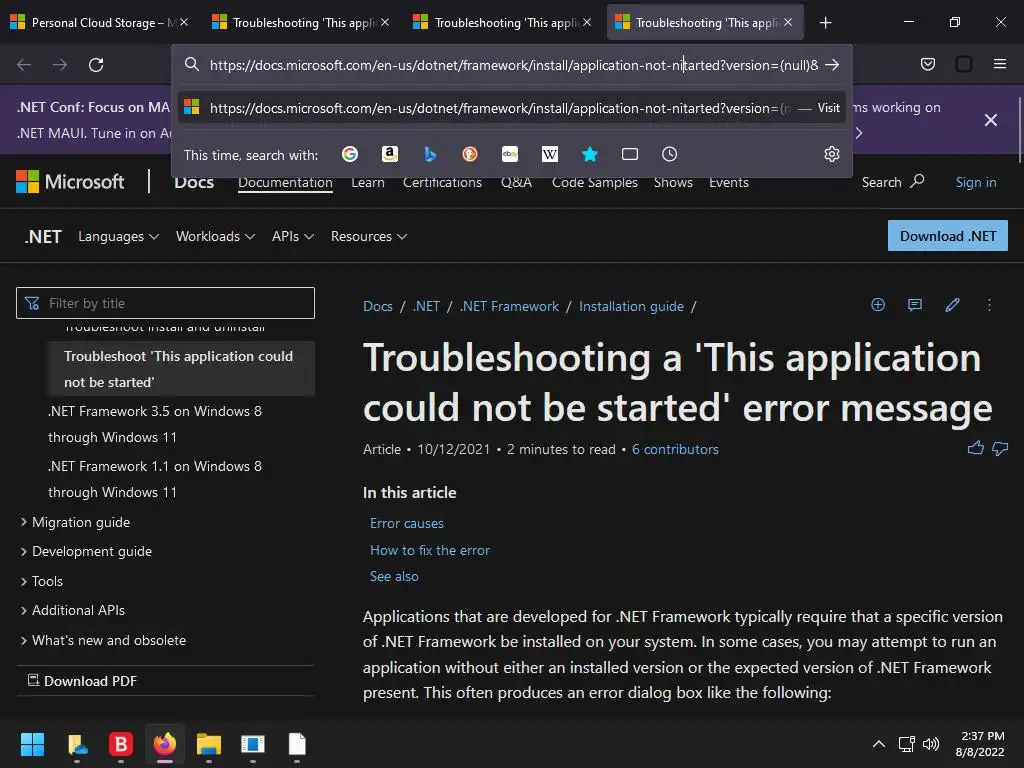Reload the current page
The width and height of the screenshot is (1024, 768).
coord(96,65)
